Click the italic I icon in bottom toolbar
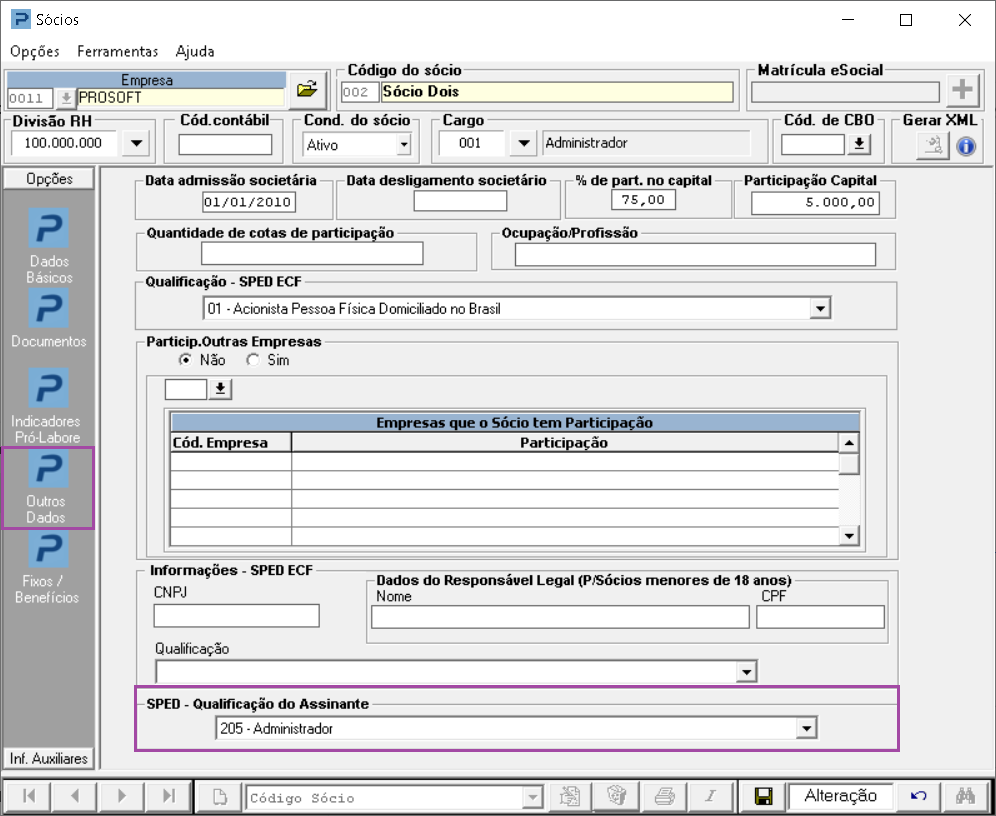Image resolution: width=996 pixels, height=816 pixels. [711, 796]
